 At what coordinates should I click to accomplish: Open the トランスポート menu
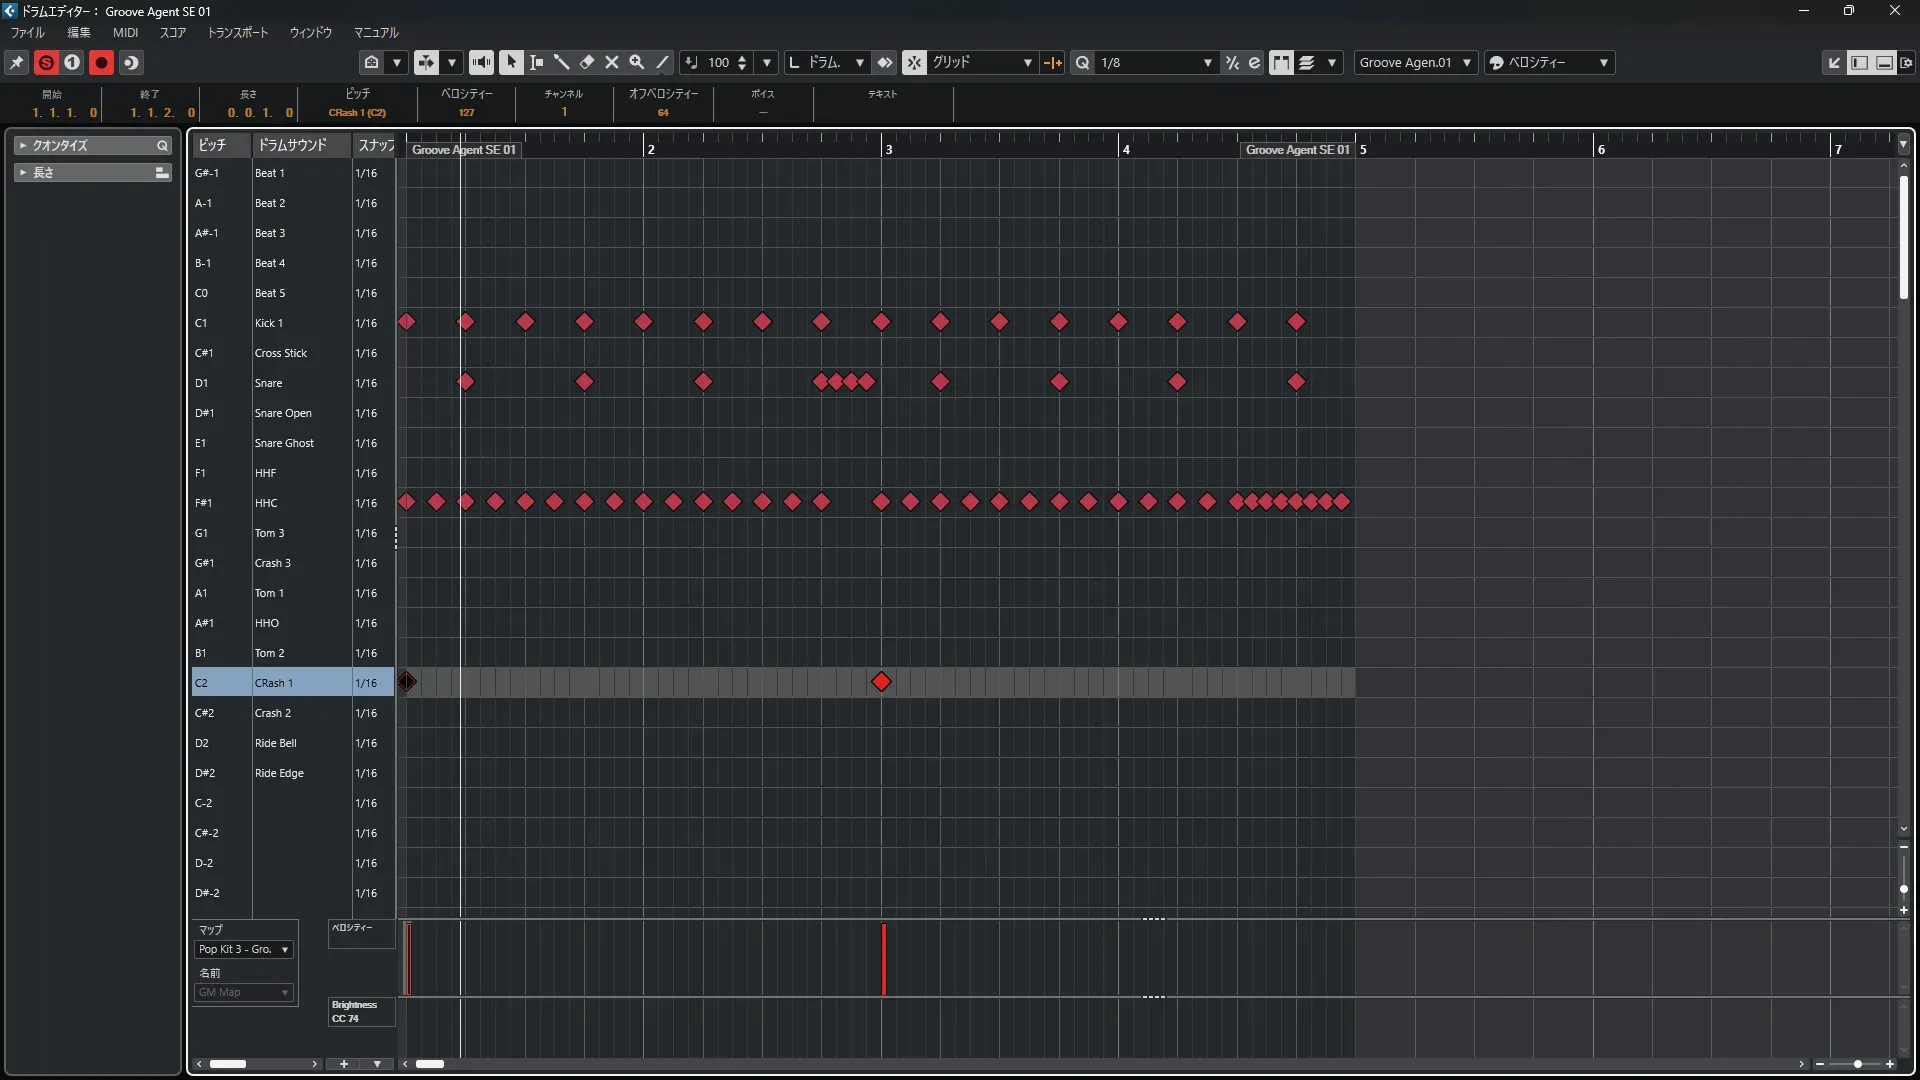237,32
